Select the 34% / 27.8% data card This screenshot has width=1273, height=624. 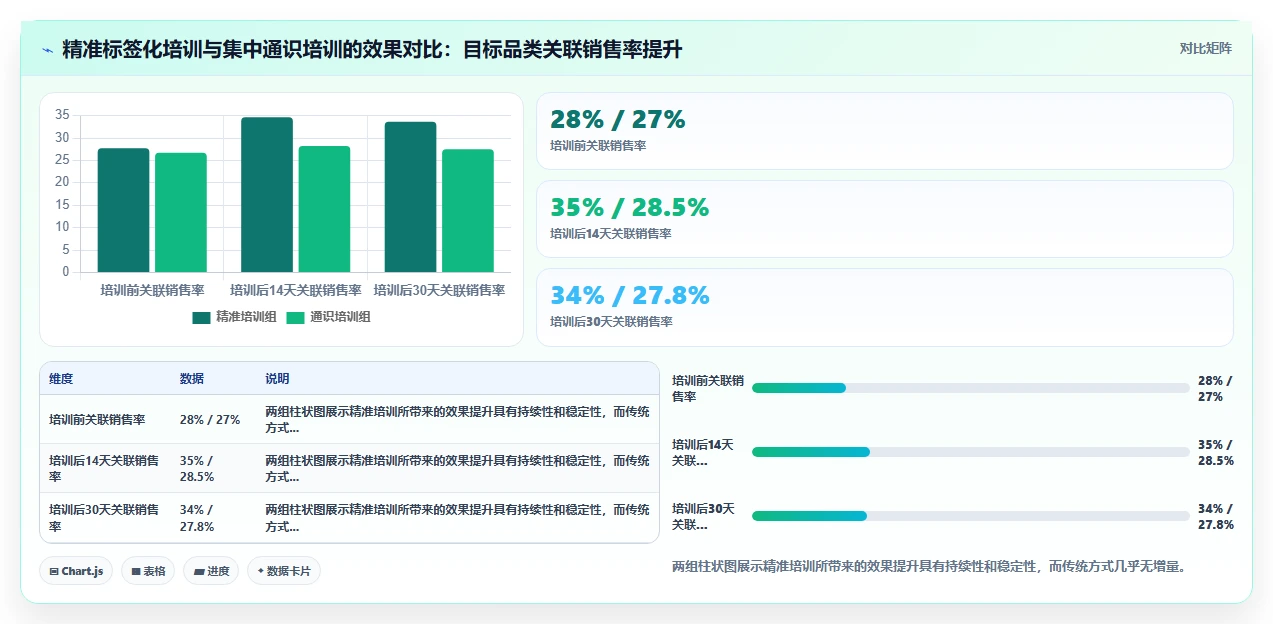884,307
